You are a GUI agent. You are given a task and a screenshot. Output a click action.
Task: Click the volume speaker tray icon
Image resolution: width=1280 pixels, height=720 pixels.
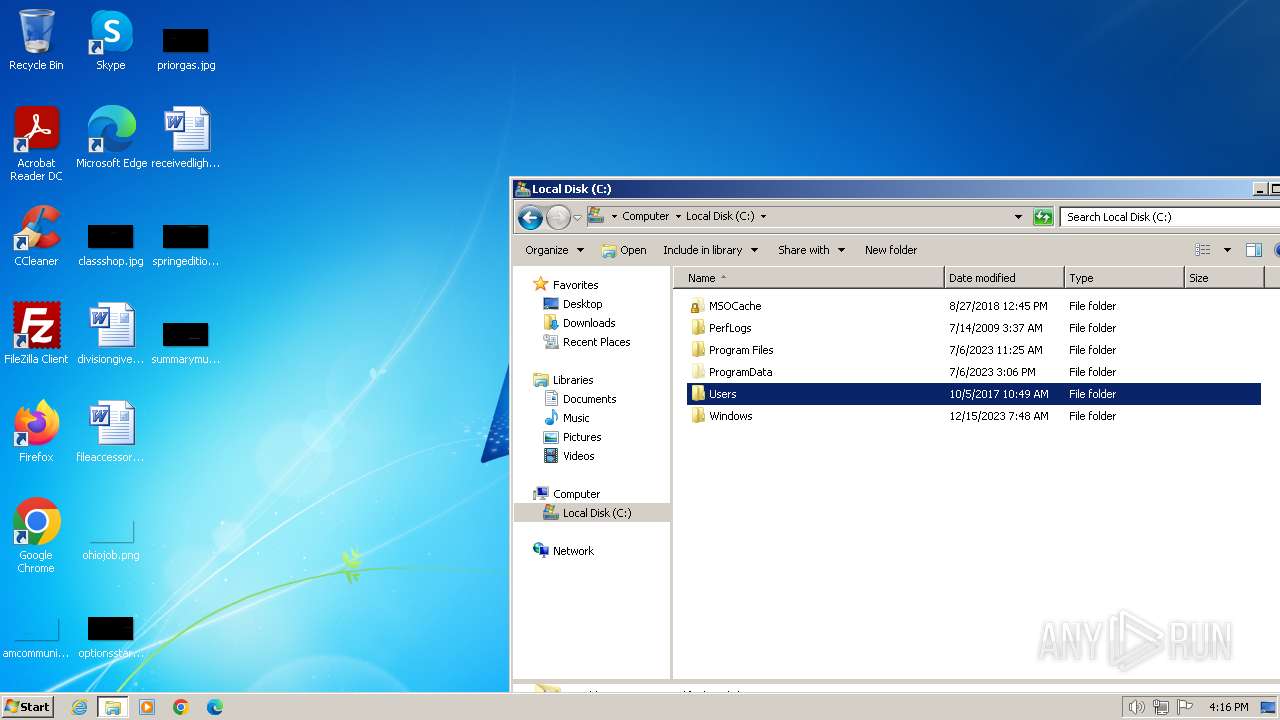1136,707
